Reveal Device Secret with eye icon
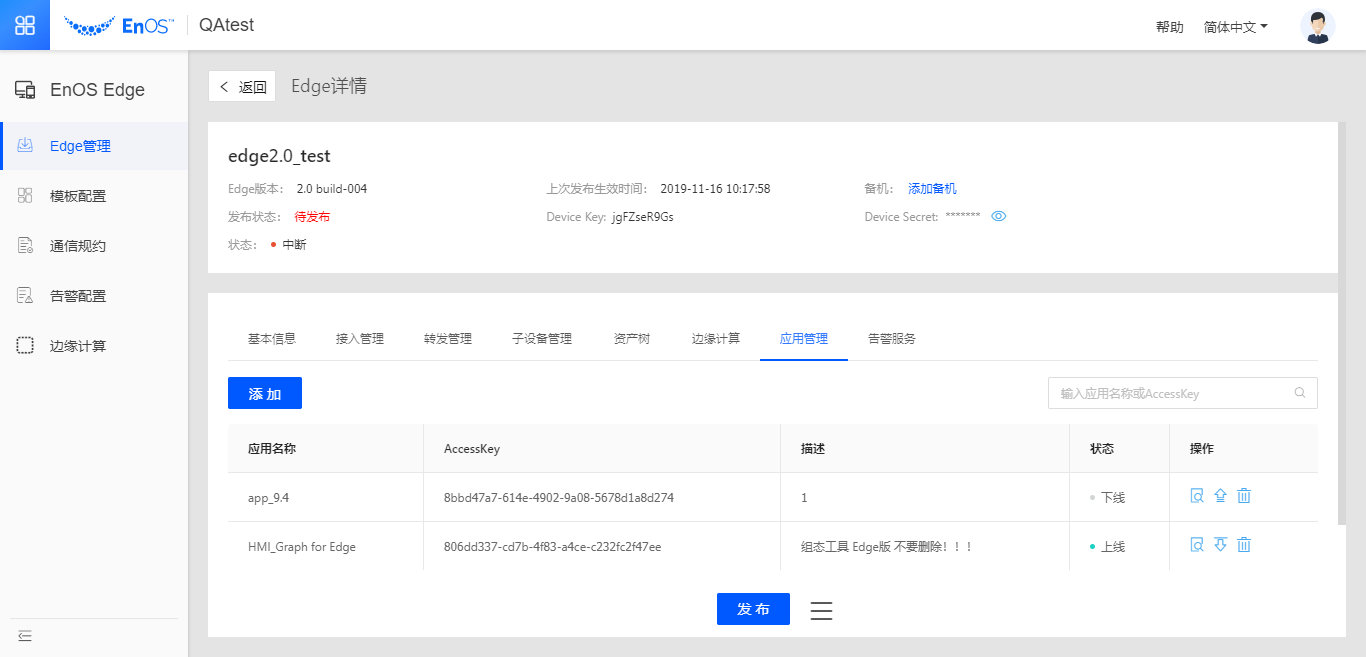1366x657 pixels. (998, 216)
